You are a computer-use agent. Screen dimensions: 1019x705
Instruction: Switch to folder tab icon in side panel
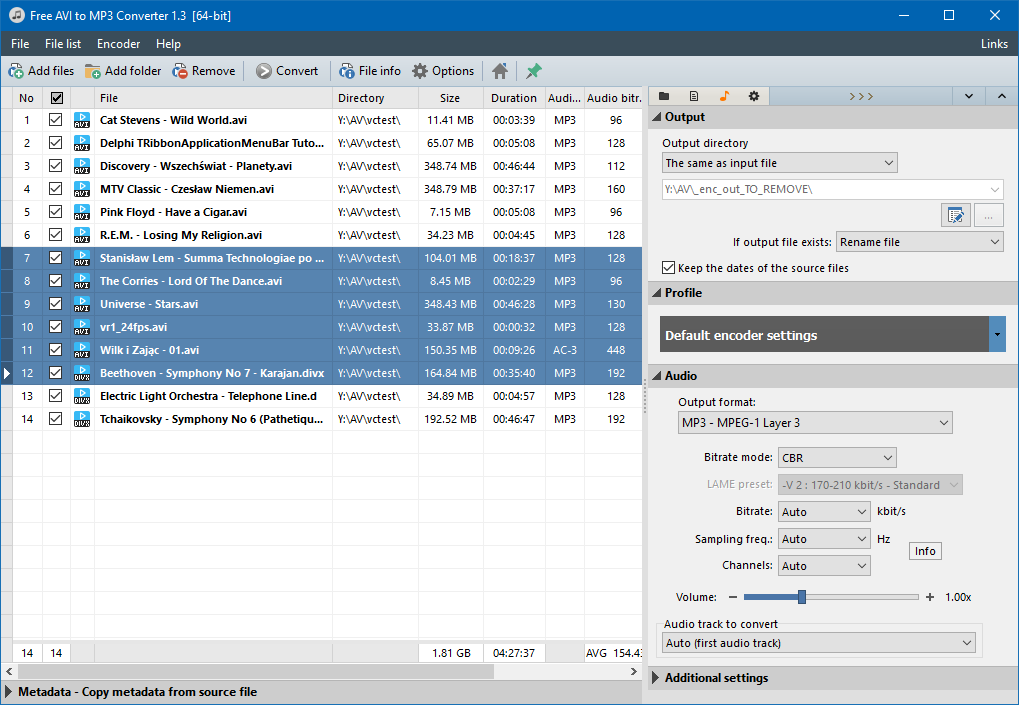pyautogui.click(x=664, y=96)
